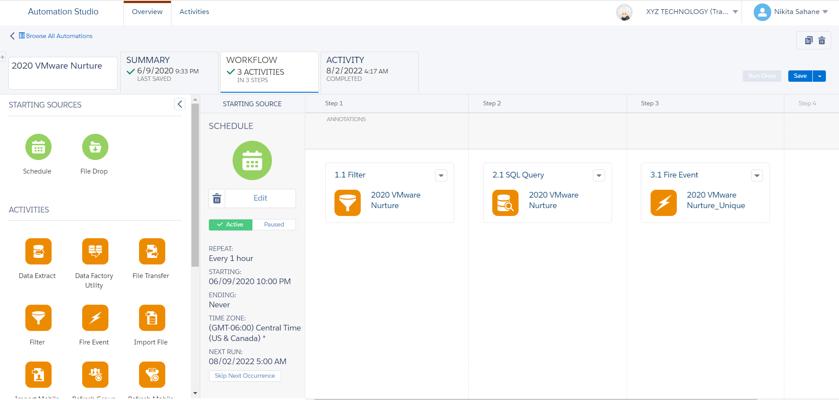Click the Refresh Mobile activity icon in bottom row

tap(152, 375)
